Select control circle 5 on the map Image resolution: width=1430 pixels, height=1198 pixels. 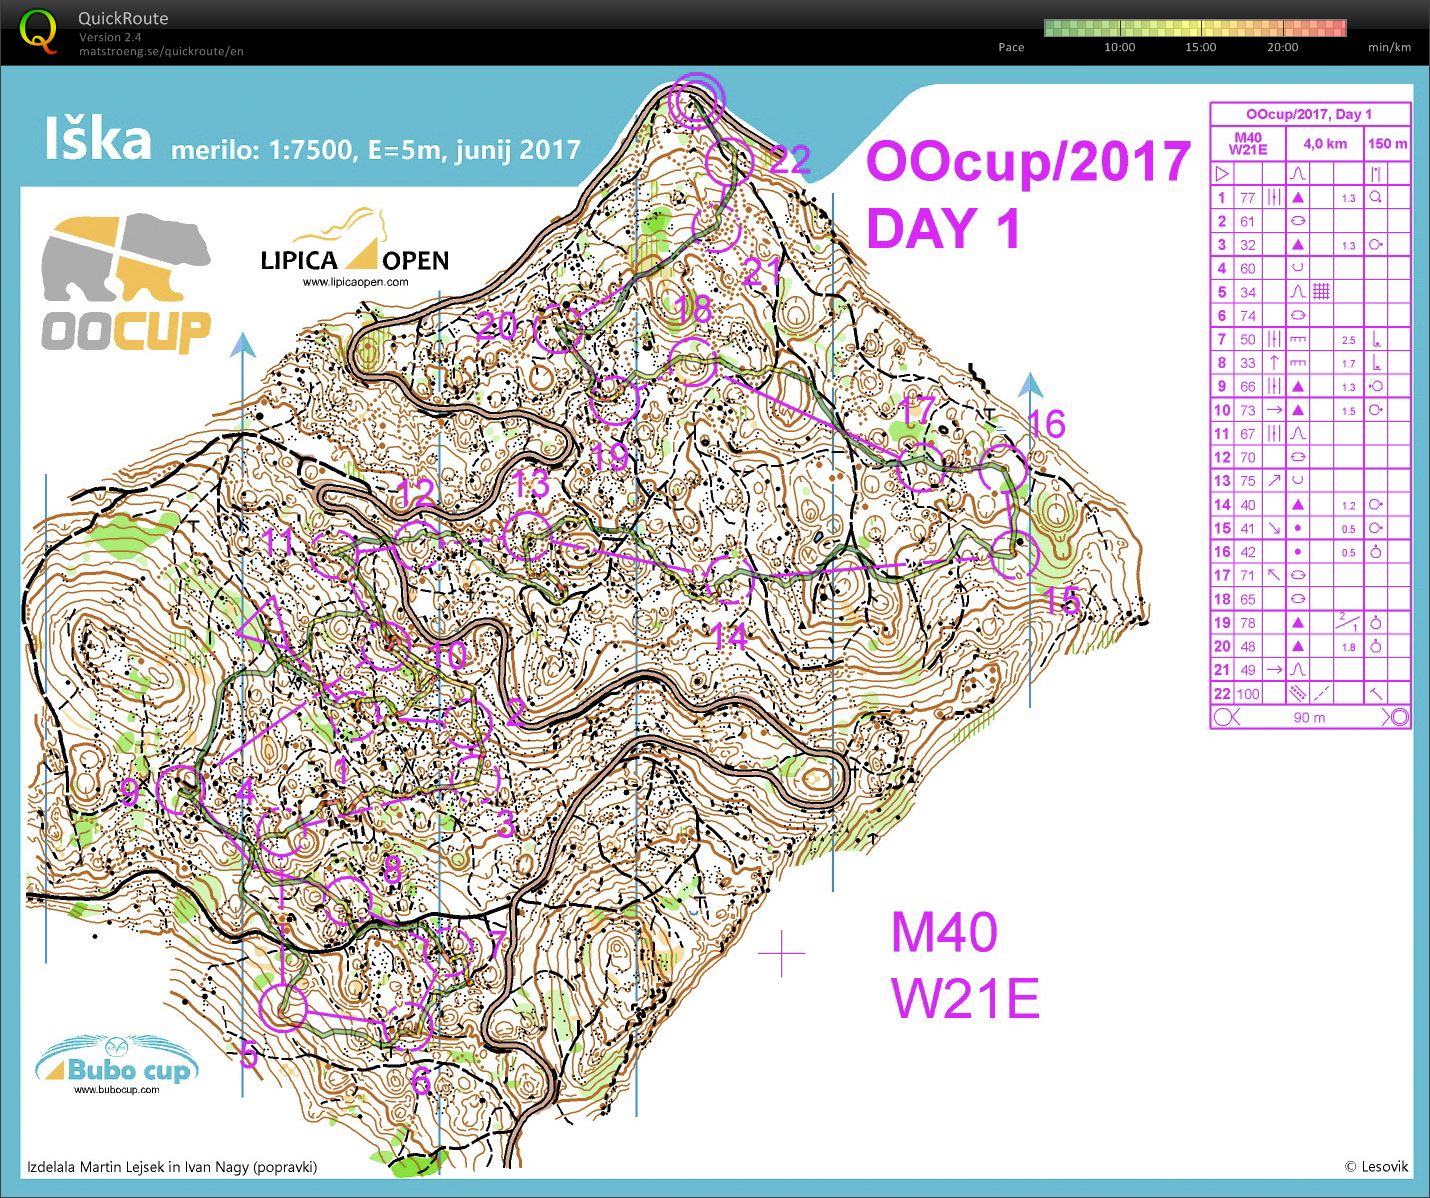[283, 1006]
